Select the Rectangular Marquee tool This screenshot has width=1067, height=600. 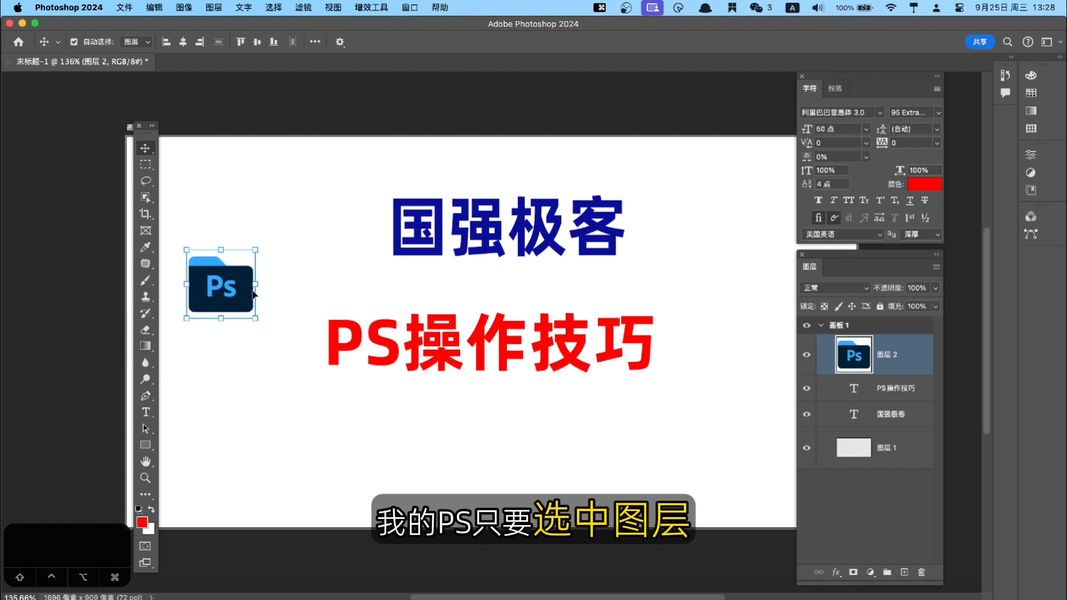(145, 165)
